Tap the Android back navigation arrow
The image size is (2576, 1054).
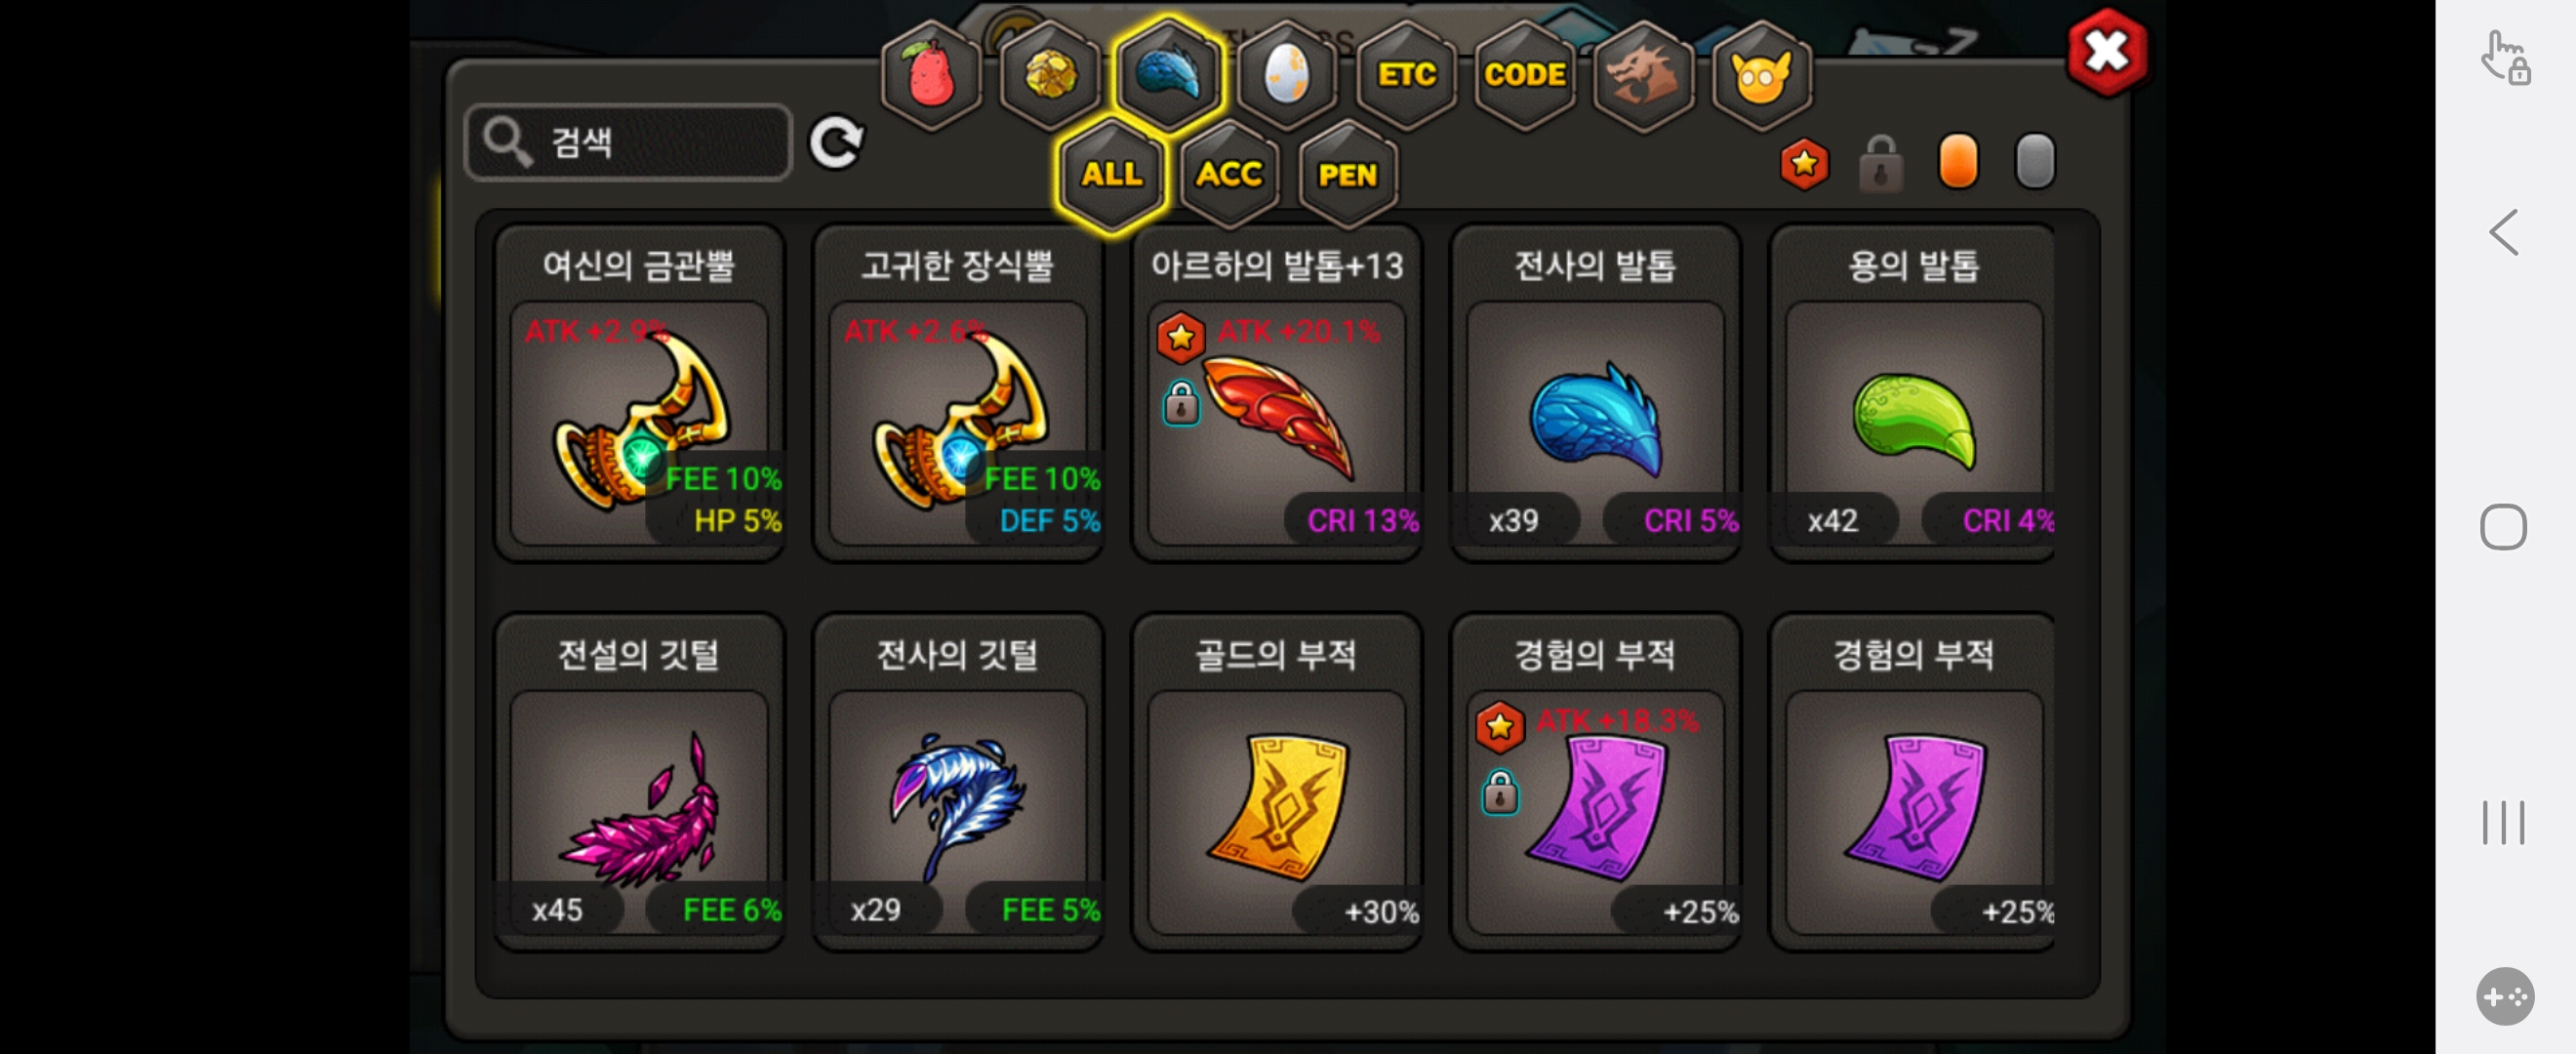click(2503, 233)
